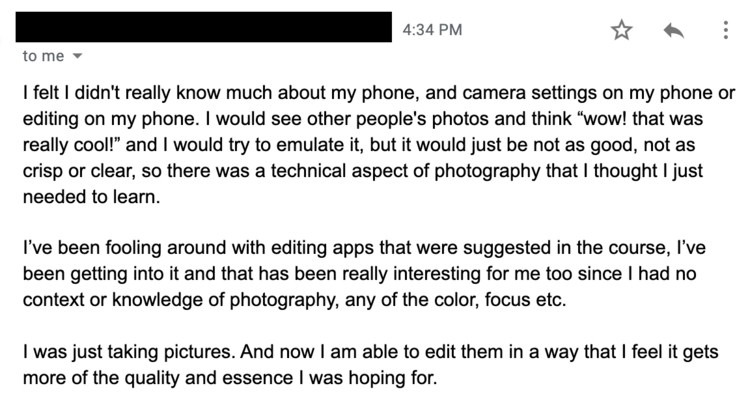Click the reply arrow icon
750x415 pixels.
pyautogui.click(x=672, y=31)
